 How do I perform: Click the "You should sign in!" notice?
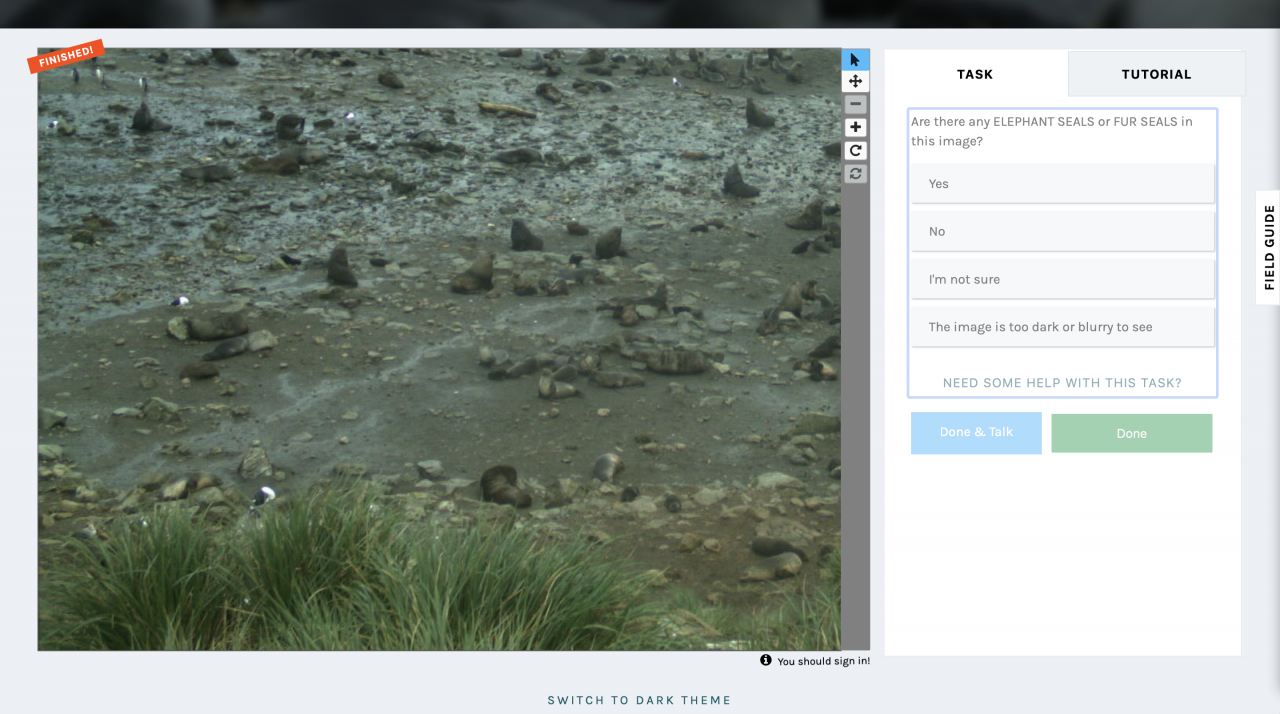pyautogui.click(x=823, y=661)
